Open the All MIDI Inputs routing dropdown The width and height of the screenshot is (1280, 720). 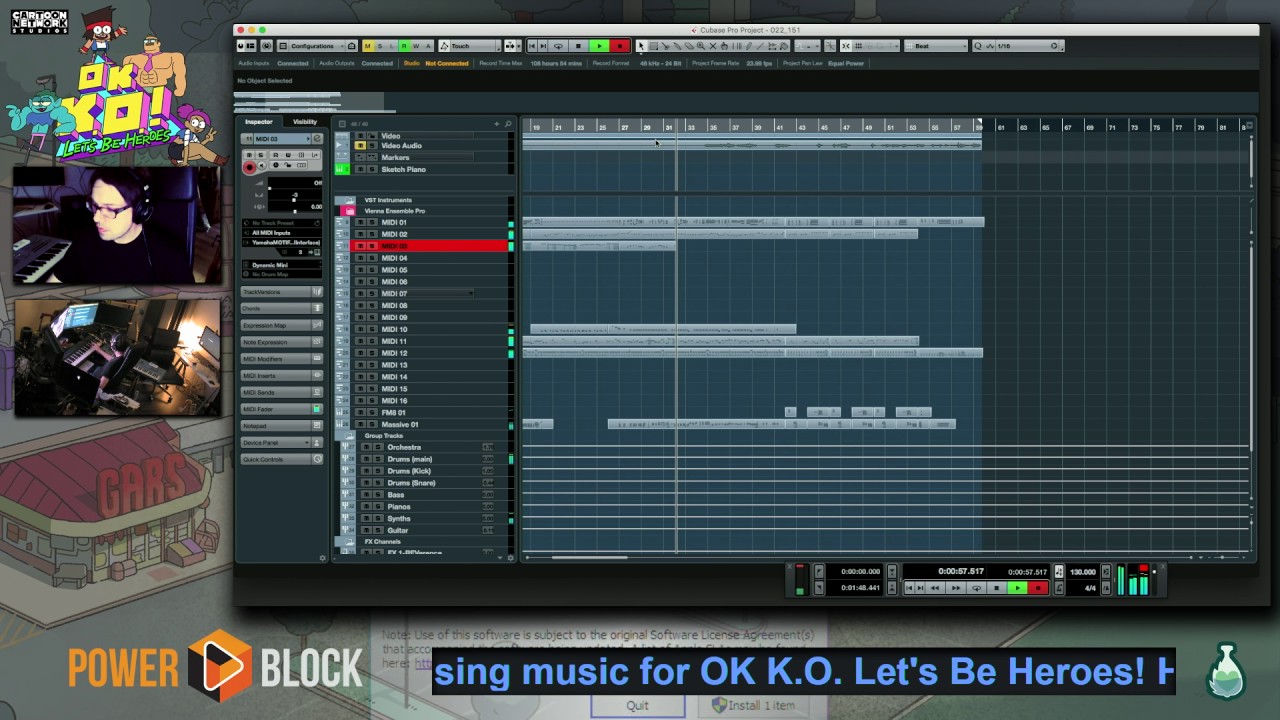[284, 233]
